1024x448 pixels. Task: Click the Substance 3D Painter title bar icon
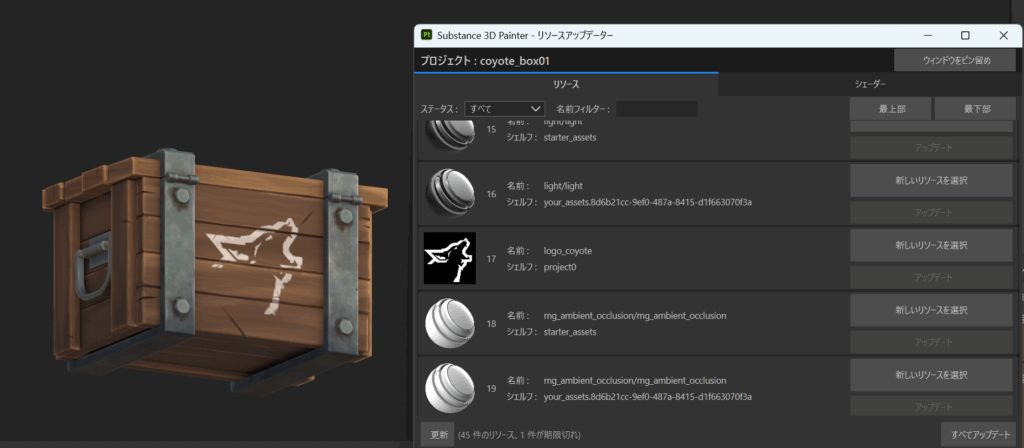[x=427, y=35]
